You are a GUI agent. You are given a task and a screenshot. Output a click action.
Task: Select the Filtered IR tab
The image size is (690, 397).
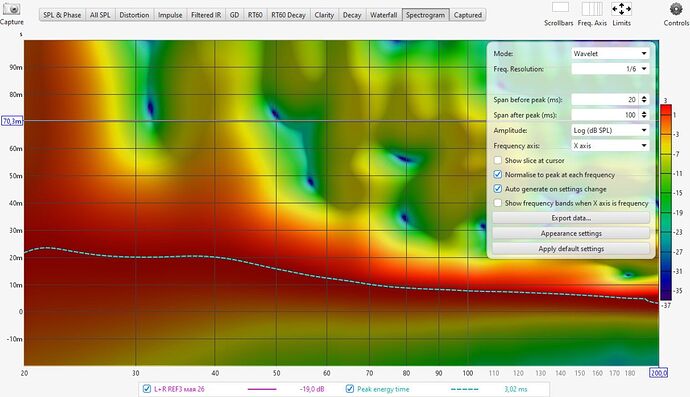pos(206,15)
